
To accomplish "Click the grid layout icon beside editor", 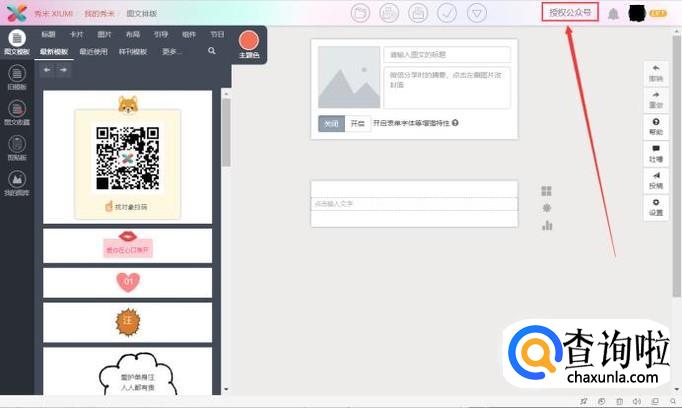I will (546, 191).
